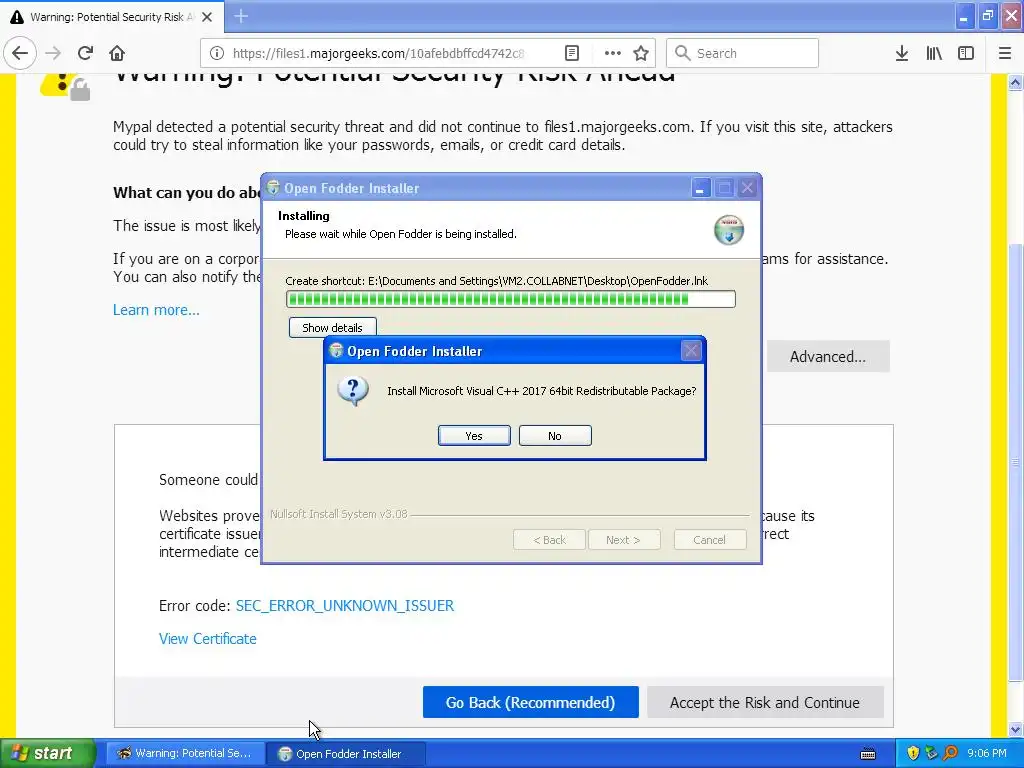Viewport: 1024px width, 768px height.
Task: Click the scrollbar down arrow
Action: pyautogui.click(x=1015, y=729)
